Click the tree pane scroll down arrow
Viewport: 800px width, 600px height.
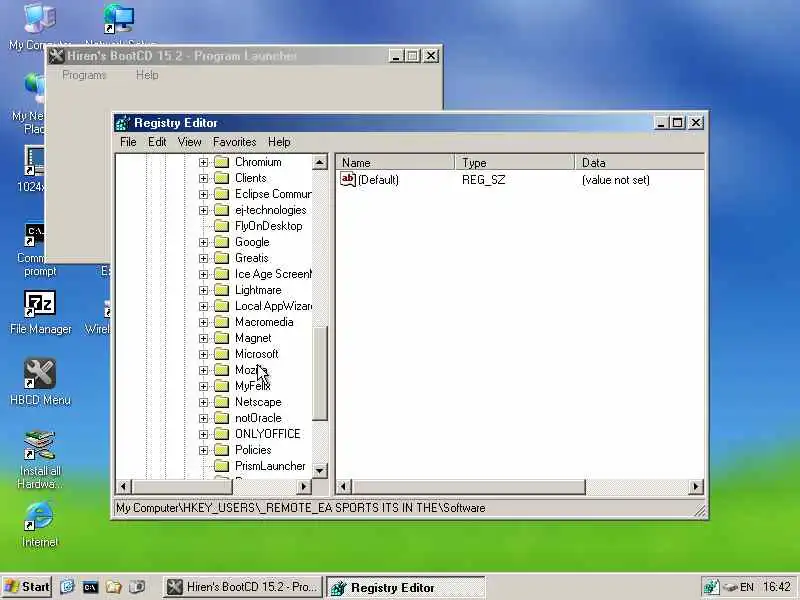pyautogui.click(x=319, y=470)
